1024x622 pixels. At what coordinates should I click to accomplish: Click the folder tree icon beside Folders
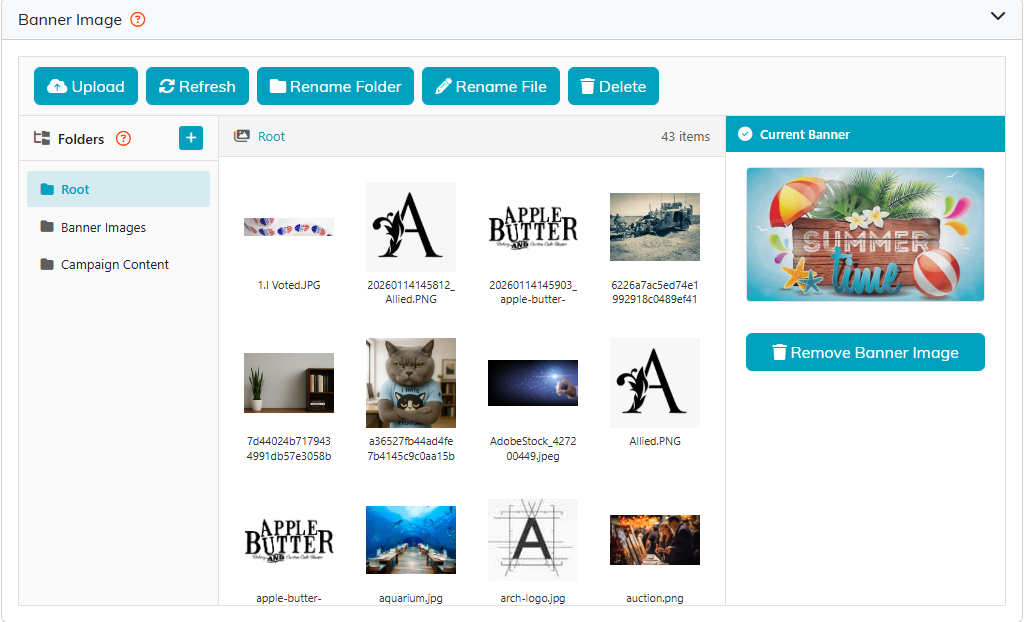(42, 138)
